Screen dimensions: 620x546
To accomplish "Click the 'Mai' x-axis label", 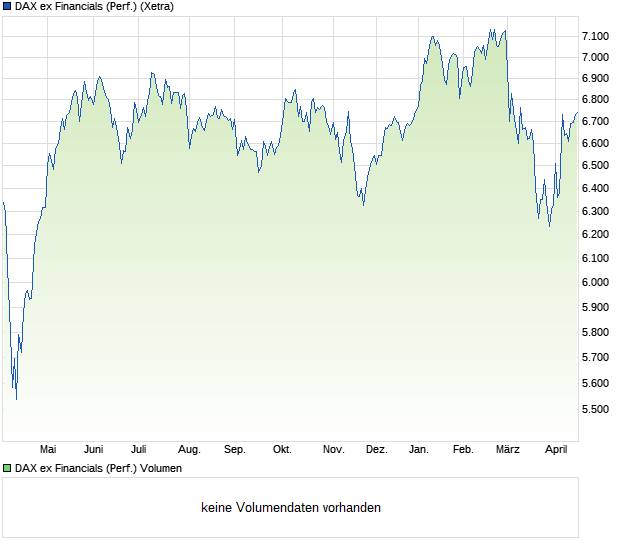I will pyautogui.click(x=48, y=450).
